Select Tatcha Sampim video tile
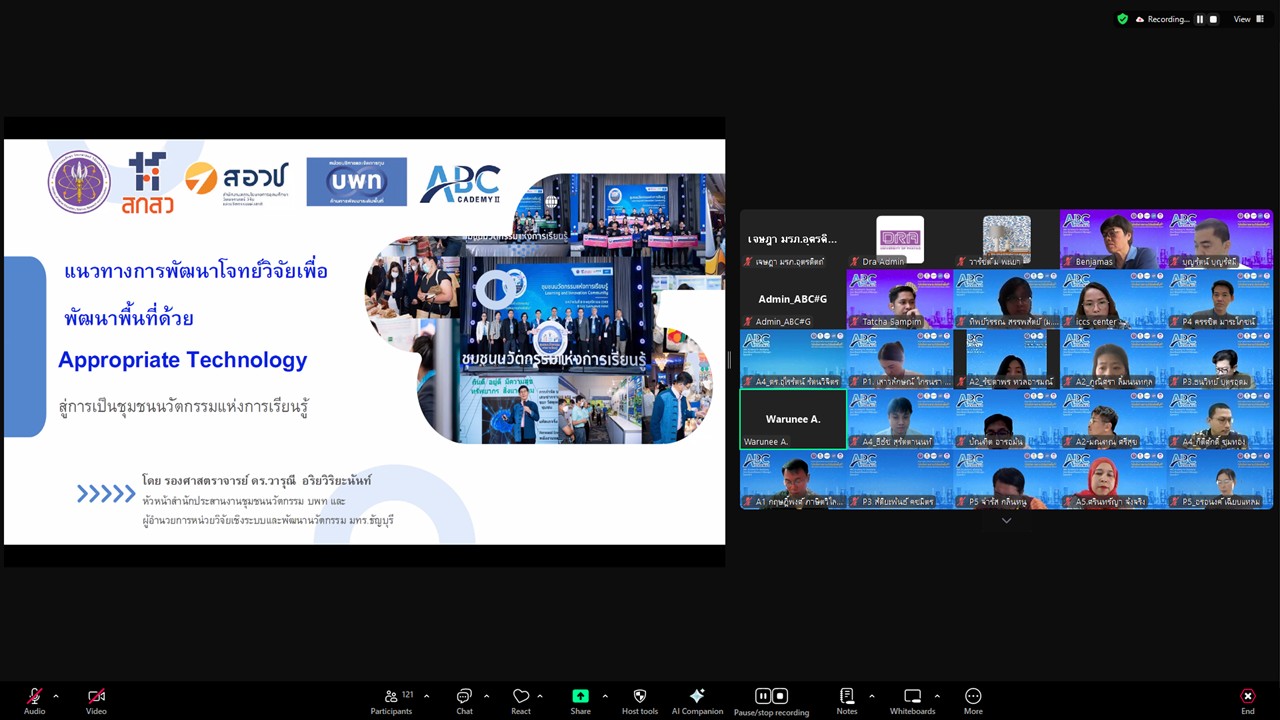1280x720 pixels. click(900, 299)
